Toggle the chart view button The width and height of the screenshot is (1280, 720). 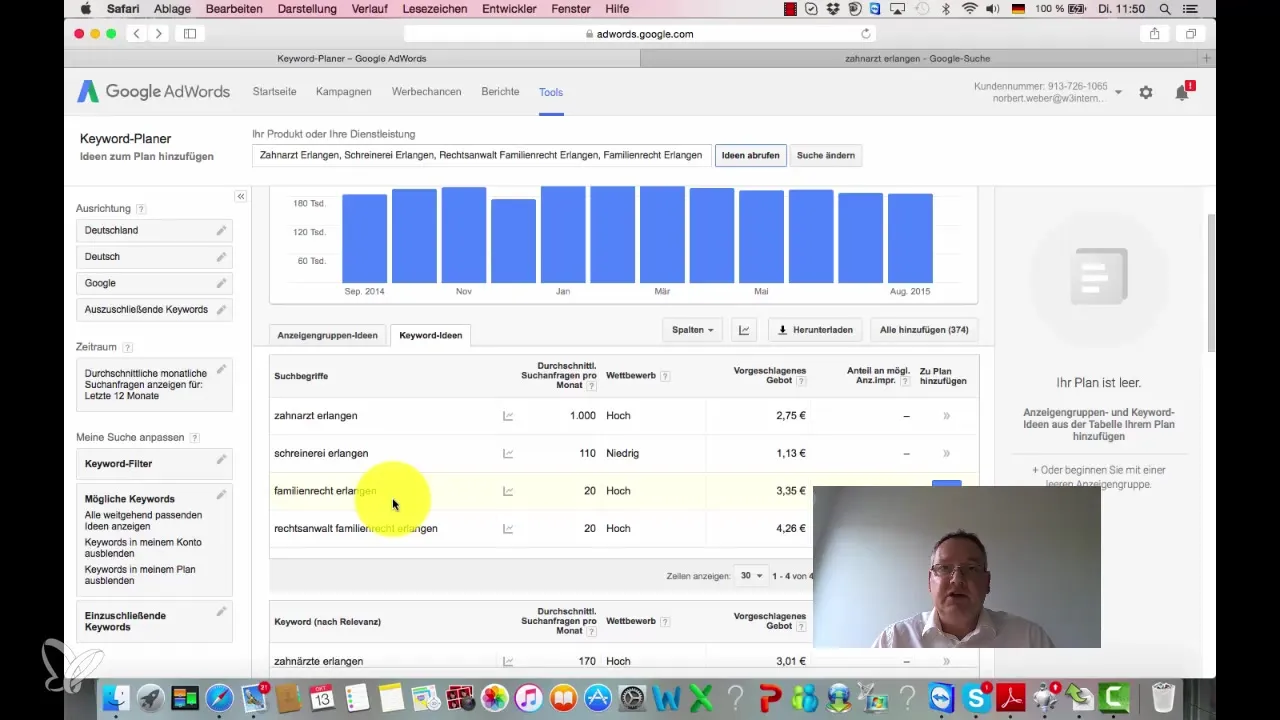(x=744, y=330)
